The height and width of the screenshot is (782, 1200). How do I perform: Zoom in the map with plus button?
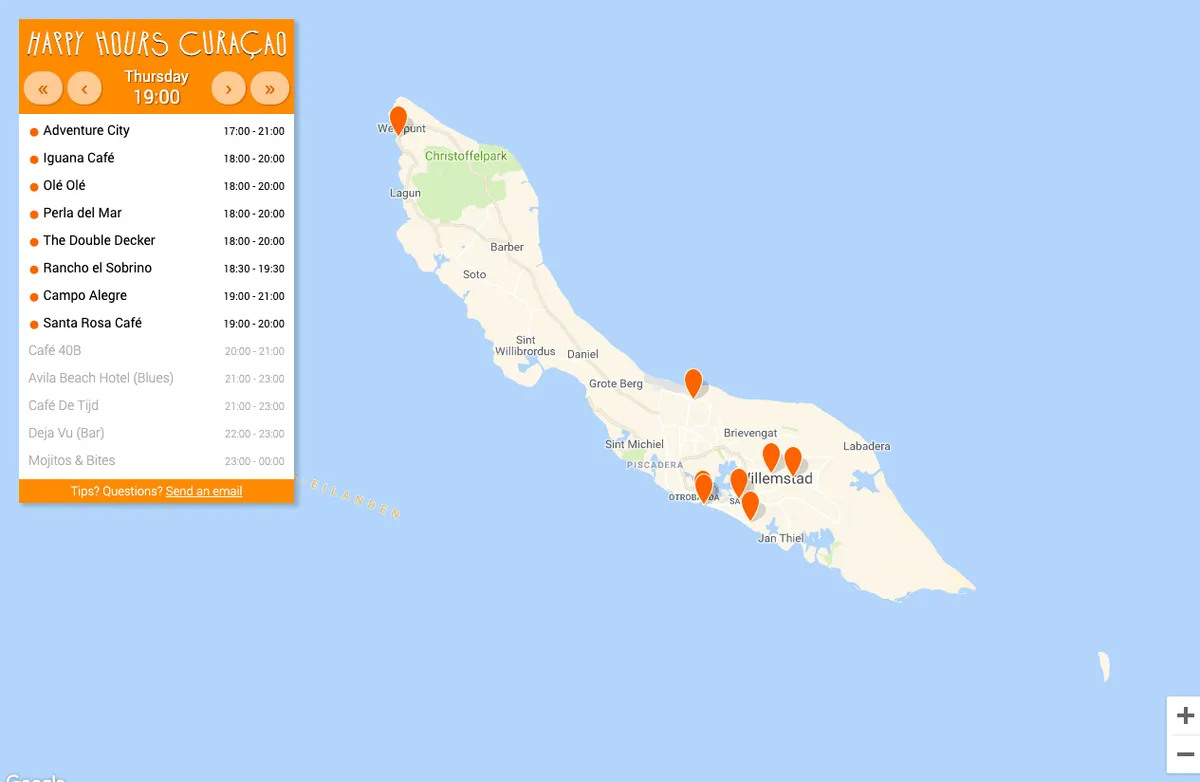(1185, 716)
